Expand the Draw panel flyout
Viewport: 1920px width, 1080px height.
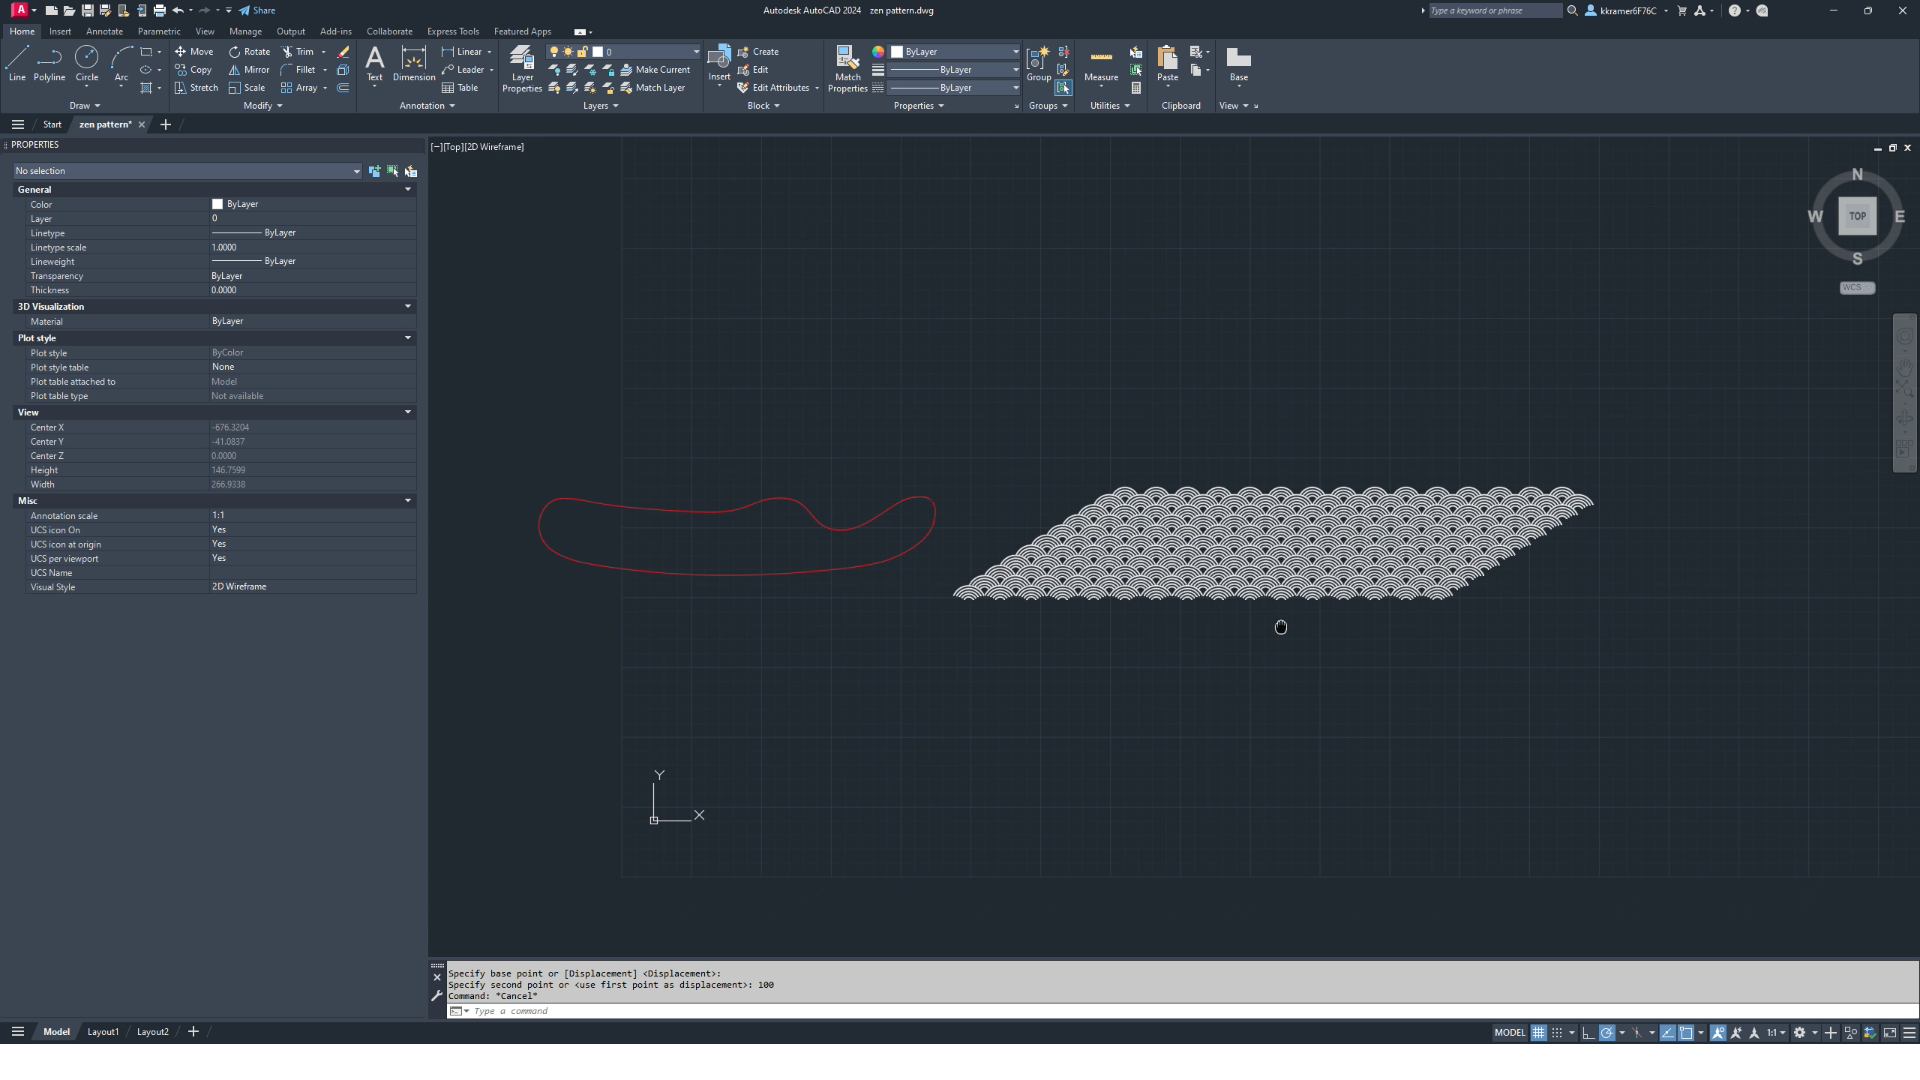click(85, 106)
